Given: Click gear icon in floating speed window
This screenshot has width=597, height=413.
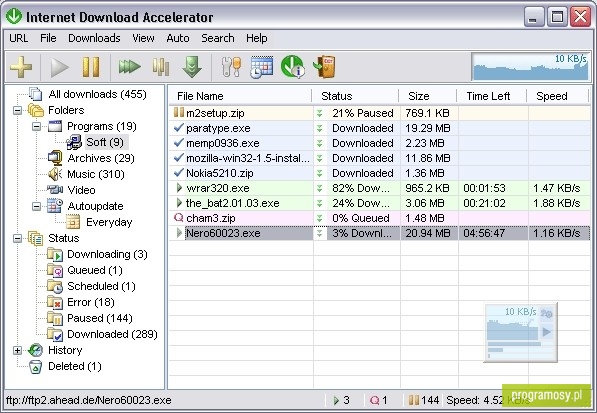Looking at the screenshot, I should click(546, 314).
